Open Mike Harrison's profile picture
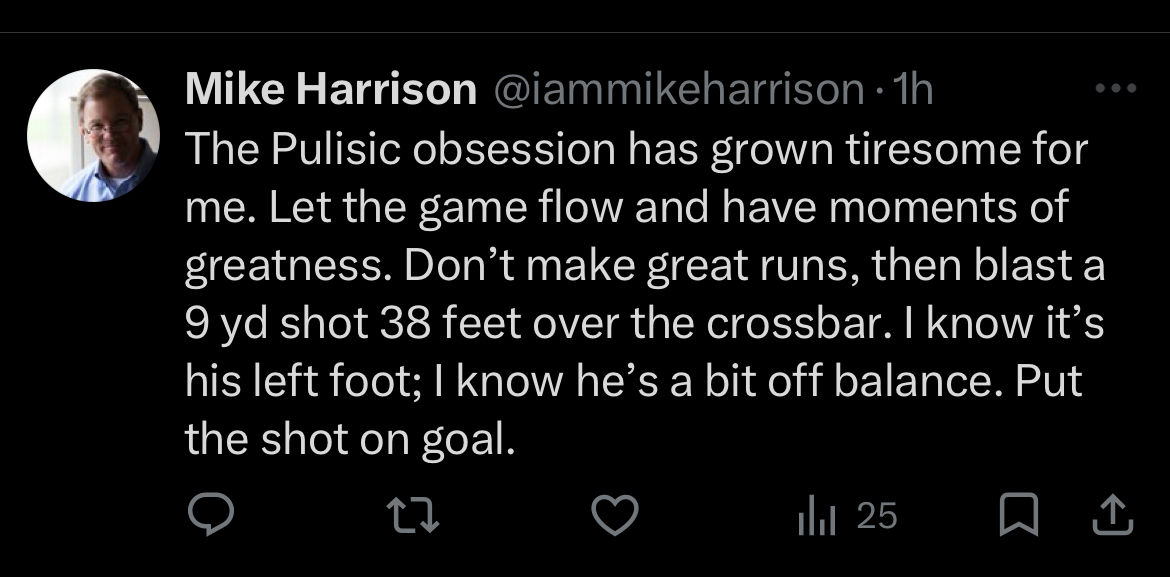Viewport: 1170px width, 577px height. coord(93,135)
